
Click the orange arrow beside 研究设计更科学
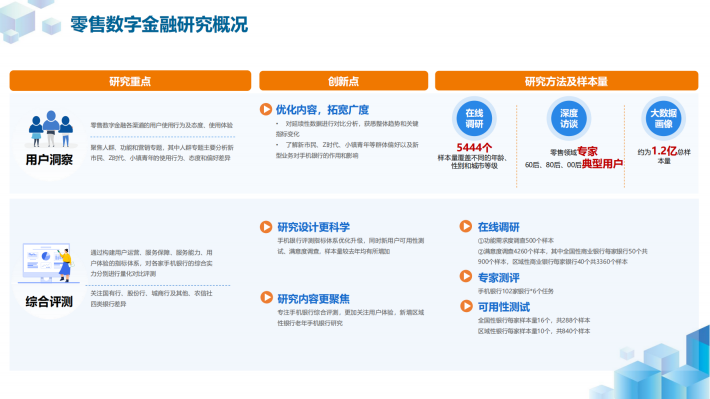[266, 227]
